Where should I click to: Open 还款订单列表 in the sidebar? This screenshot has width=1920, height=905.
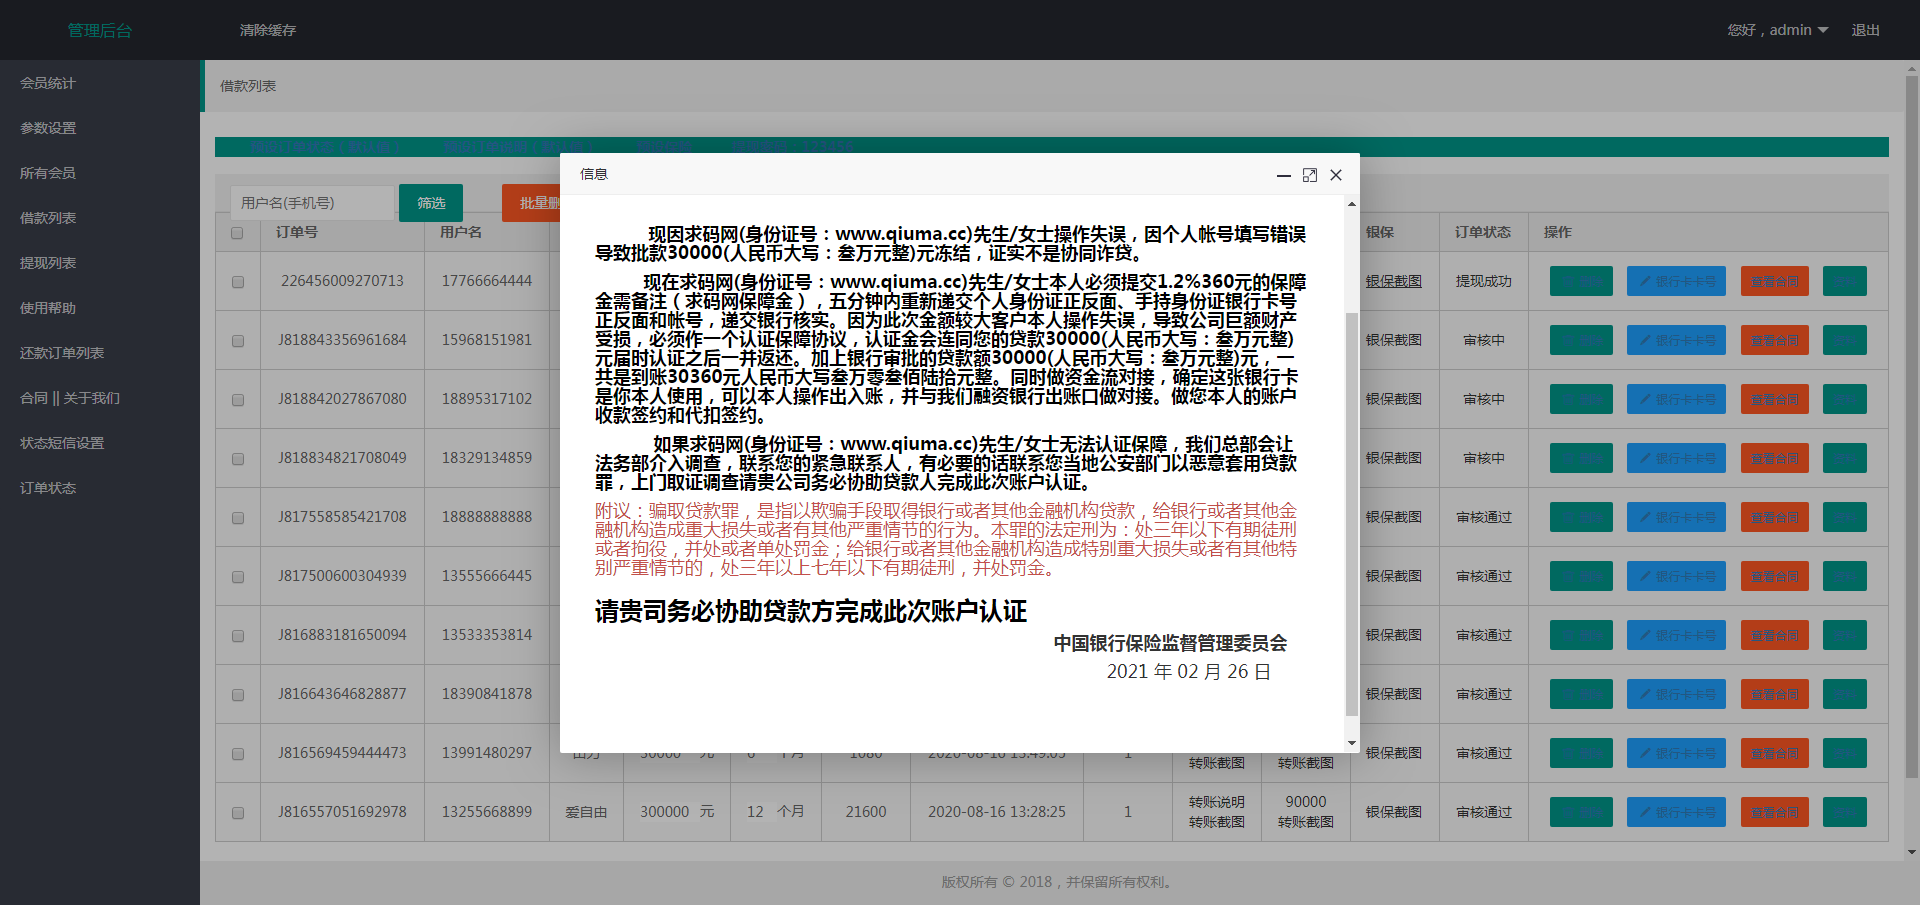(x=100, y=353)
